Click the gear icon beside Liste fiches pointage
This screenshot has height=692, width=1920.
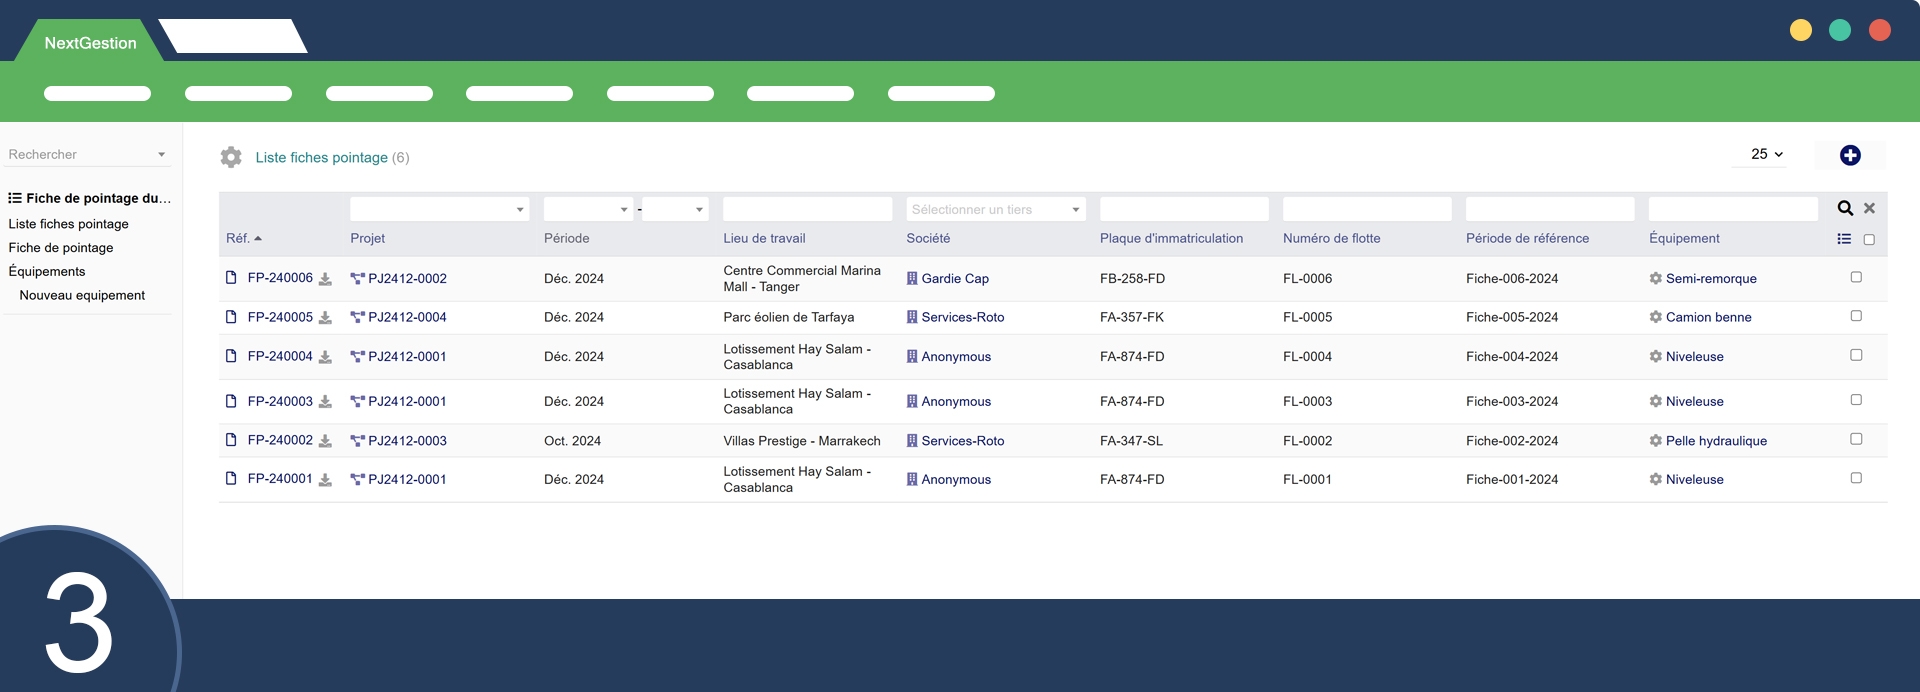coord(231,157)
